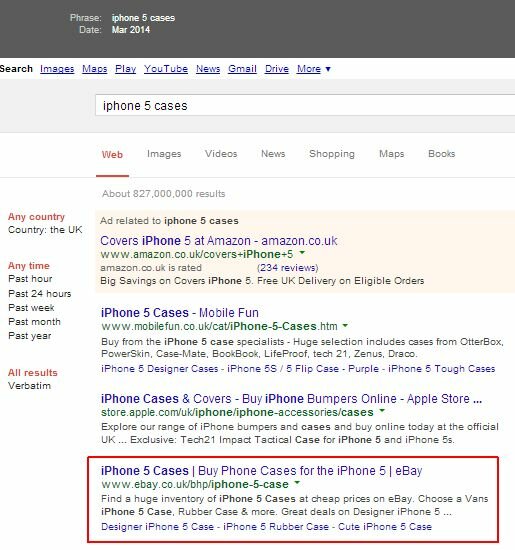Open Maps in the top navigation bar

point(95,69)
